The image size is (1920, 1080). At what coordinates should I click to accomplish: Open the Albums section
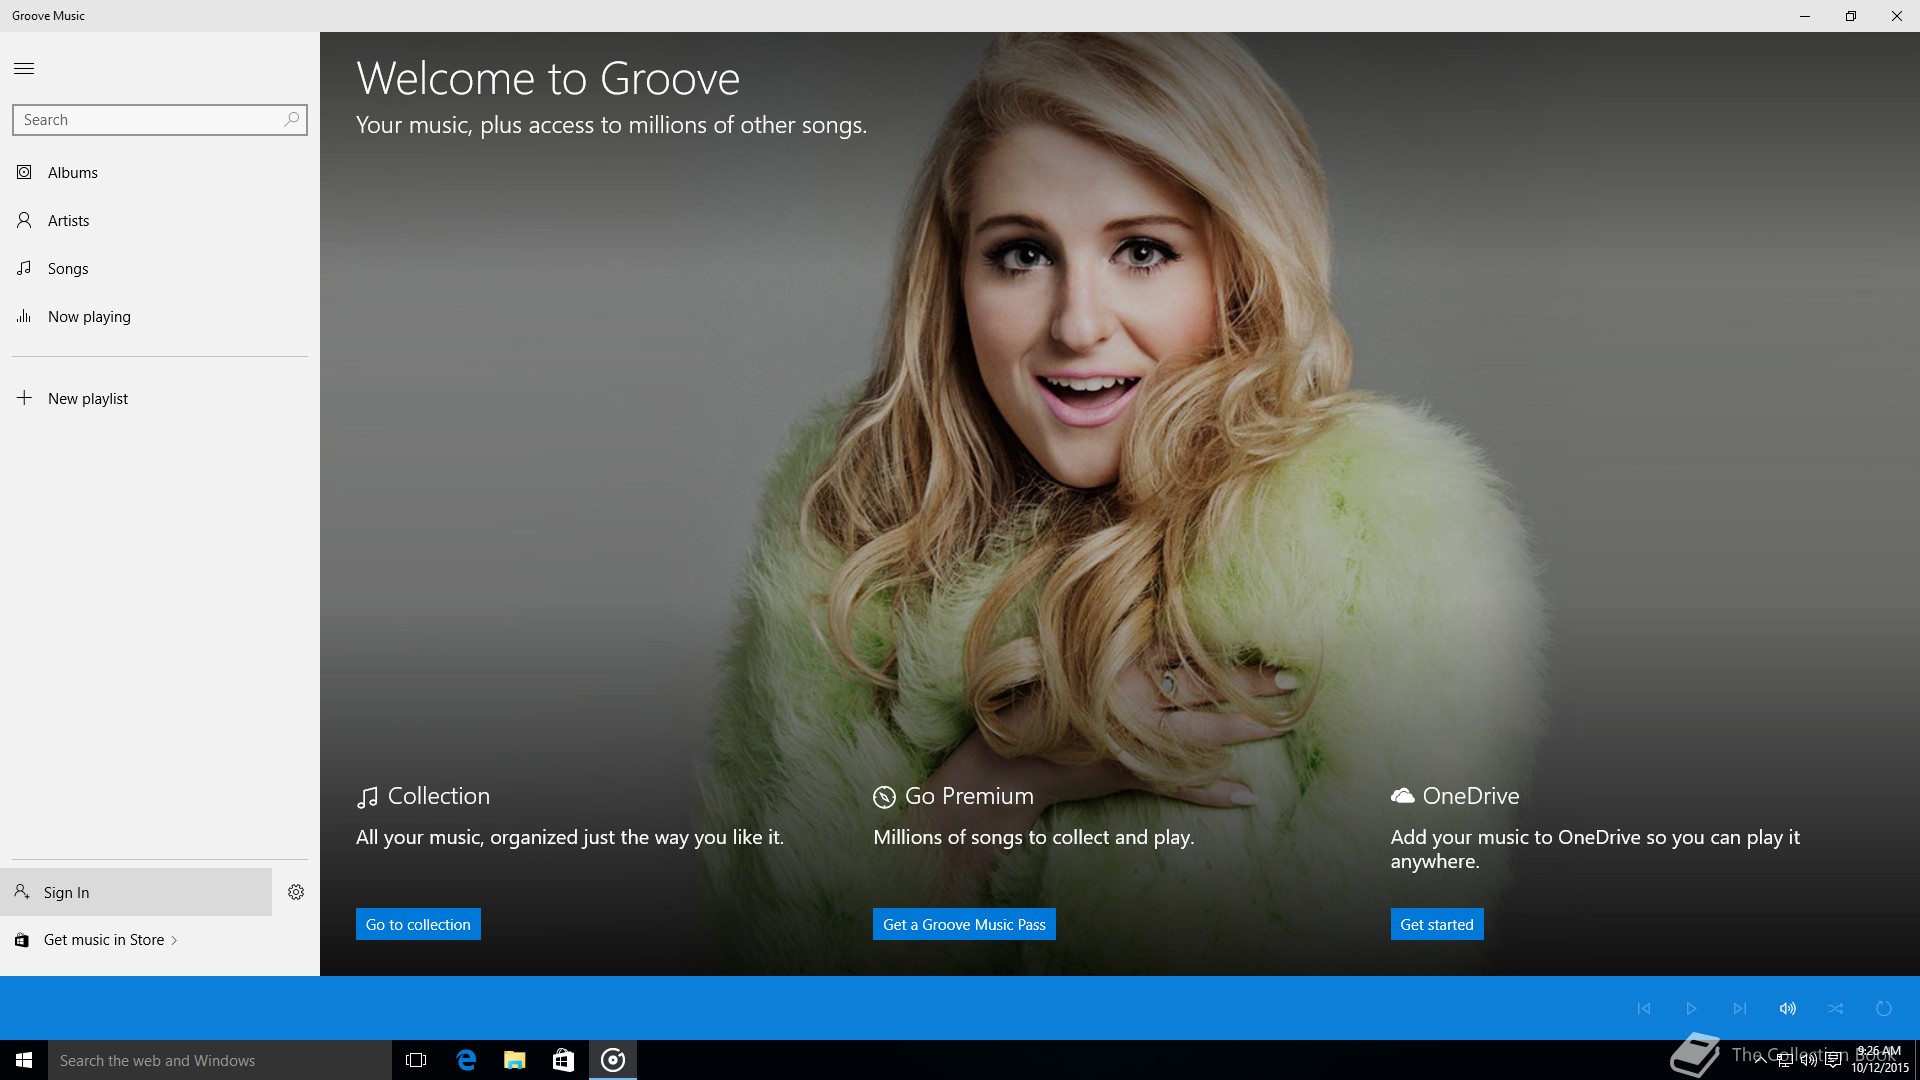point(72,172)
